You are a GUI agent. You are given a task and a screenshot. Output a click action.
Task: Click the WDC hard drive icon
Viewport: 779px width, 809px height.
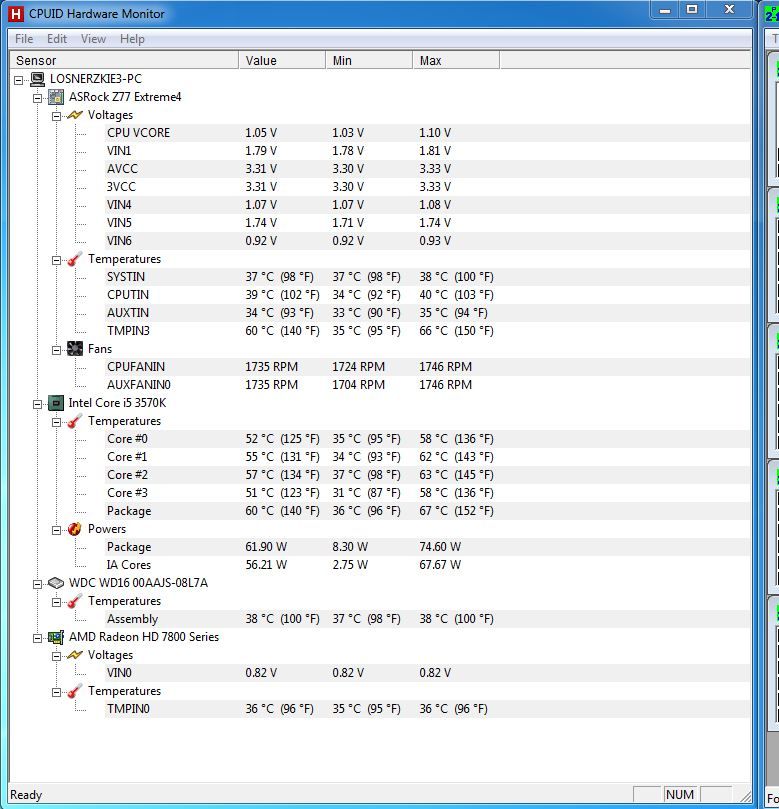(x=56, y=583)
